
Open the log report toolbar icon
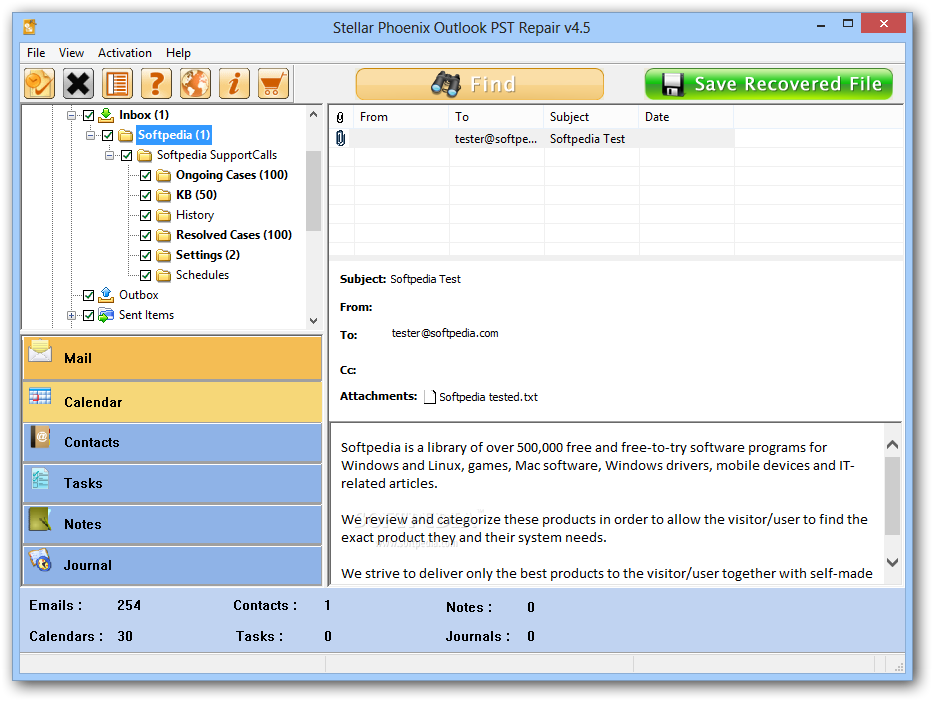click(117, 83)
